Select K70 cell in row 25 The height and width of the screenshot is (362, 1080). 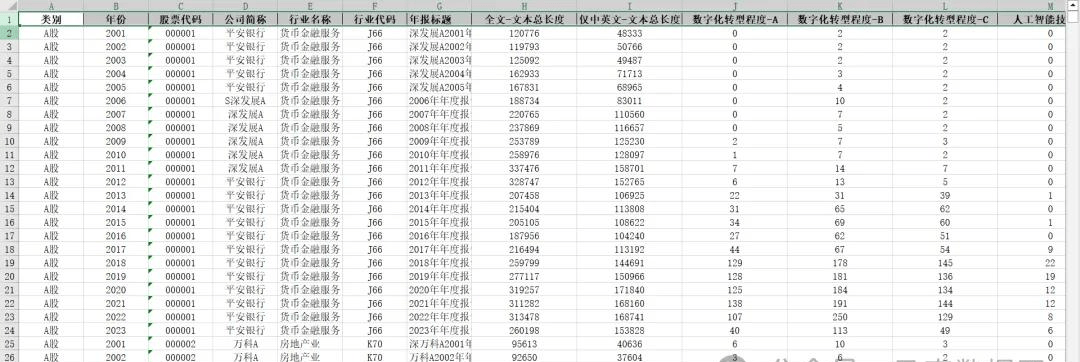(x=374, y=343)
